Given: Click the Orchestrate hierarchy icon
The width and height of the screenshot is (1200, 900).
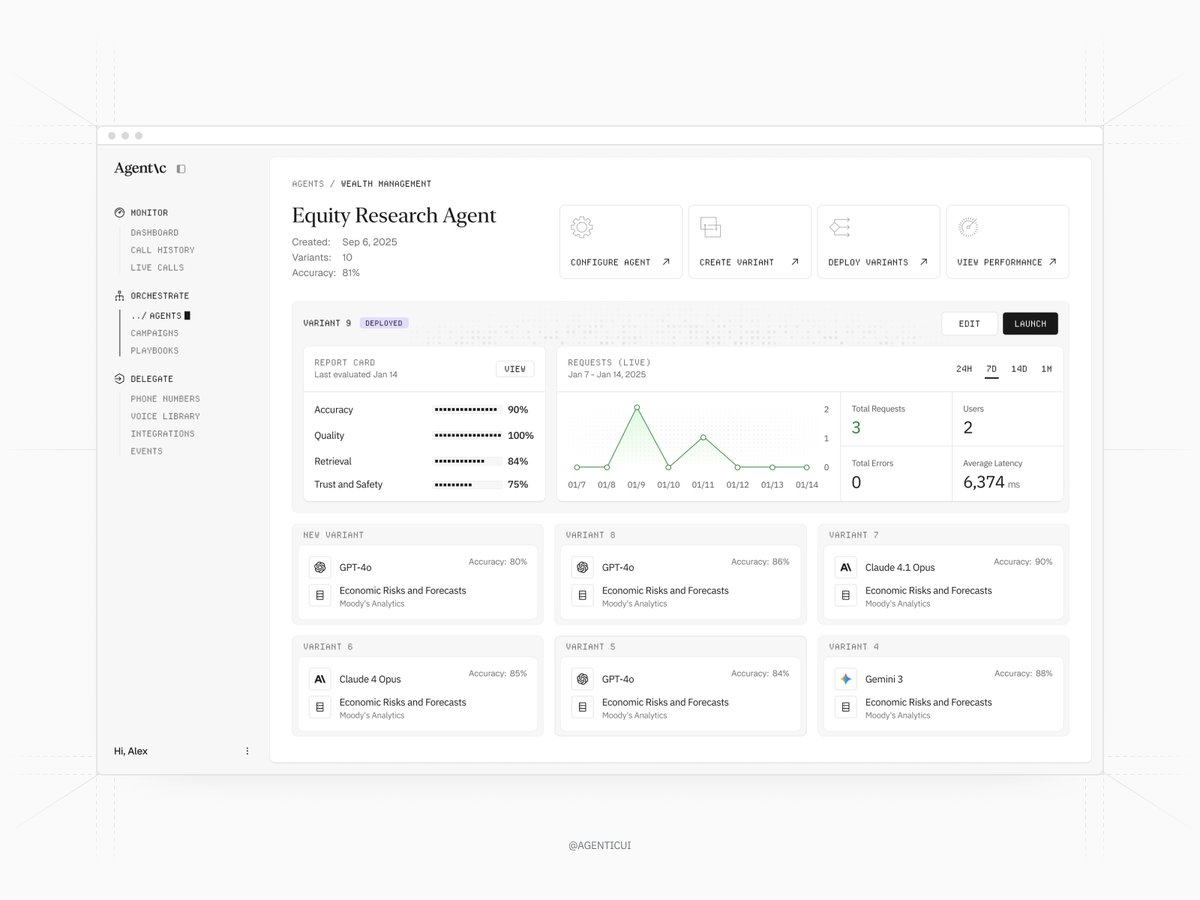Looking at the screenshot, I should click(119, 296).
